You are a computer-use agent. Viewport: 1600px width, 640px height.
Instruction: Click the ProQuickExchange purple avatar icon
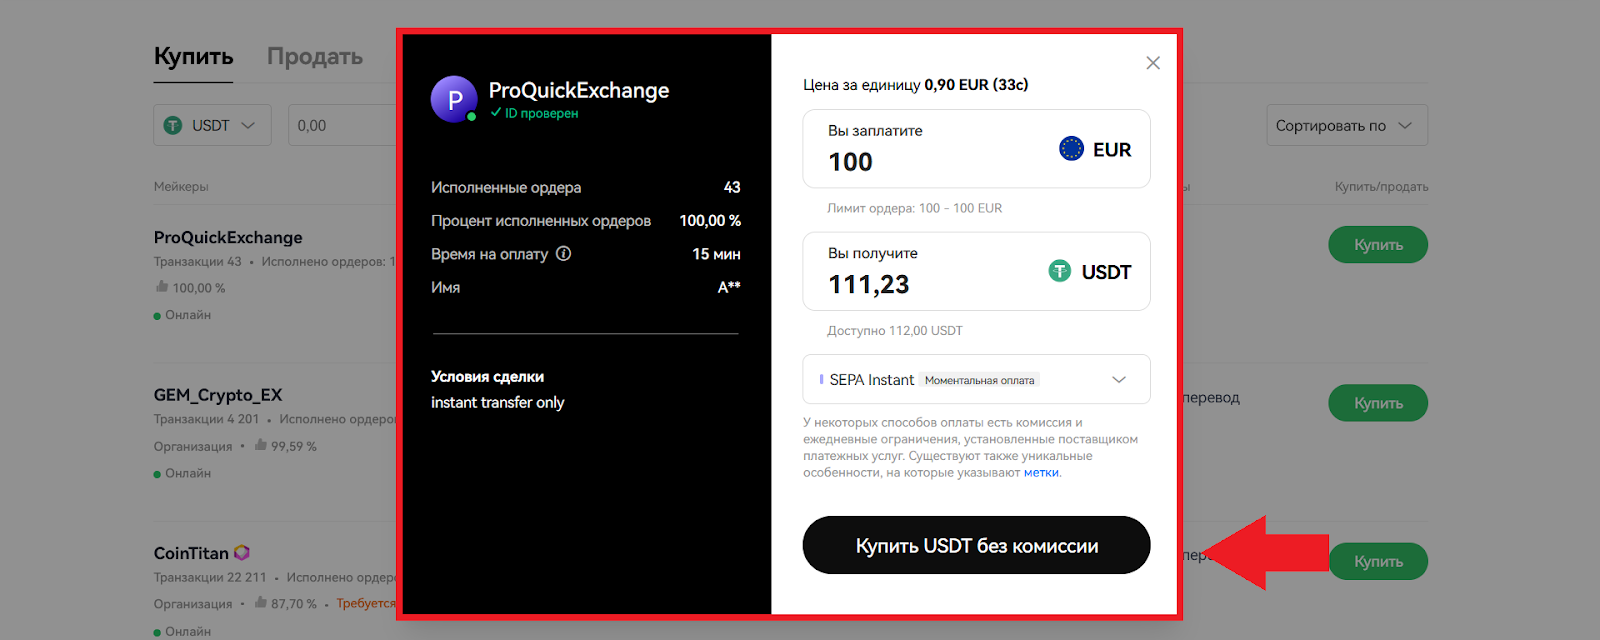pyautogui.click(x=454, y=99)
